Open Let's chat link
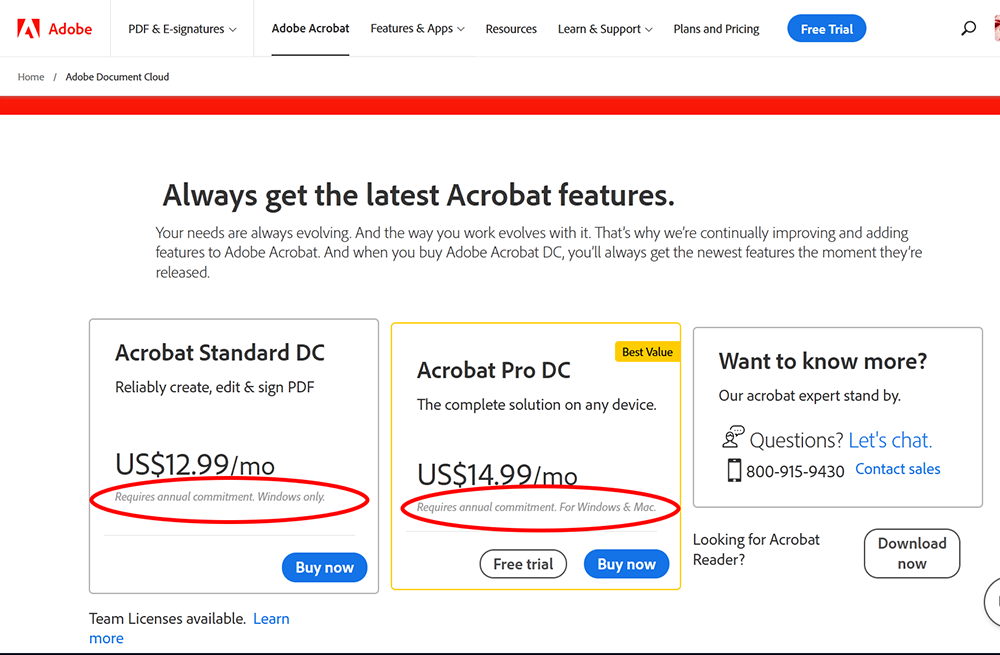The image size is (1000, 655). [x=889, y=439]
